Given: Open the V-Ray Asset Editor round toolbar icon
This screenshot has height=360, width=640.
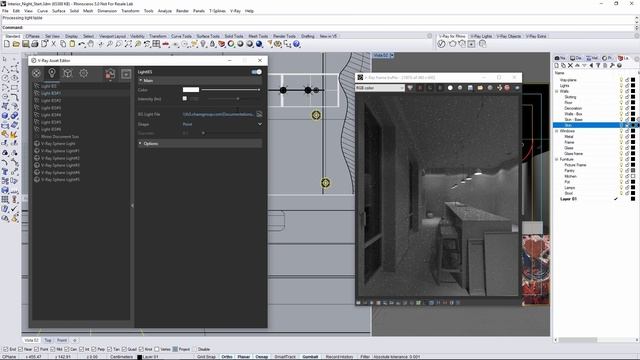Looking at the screenshot, I should pos(441,44).
